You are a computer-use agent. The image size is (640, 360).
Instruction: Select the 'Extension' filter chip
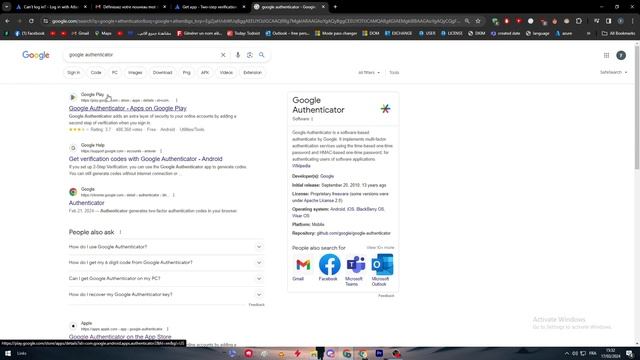pyautogui.click(x=252, y=73)
